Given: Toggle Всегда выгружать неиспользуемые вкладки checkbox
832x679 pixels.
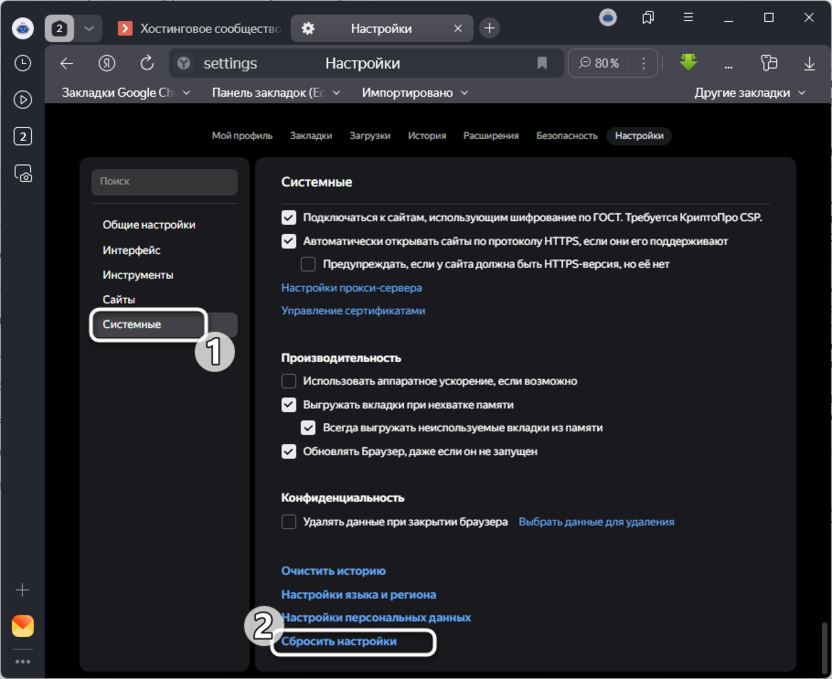Looking at the screenshot, I should pos(308,428).
